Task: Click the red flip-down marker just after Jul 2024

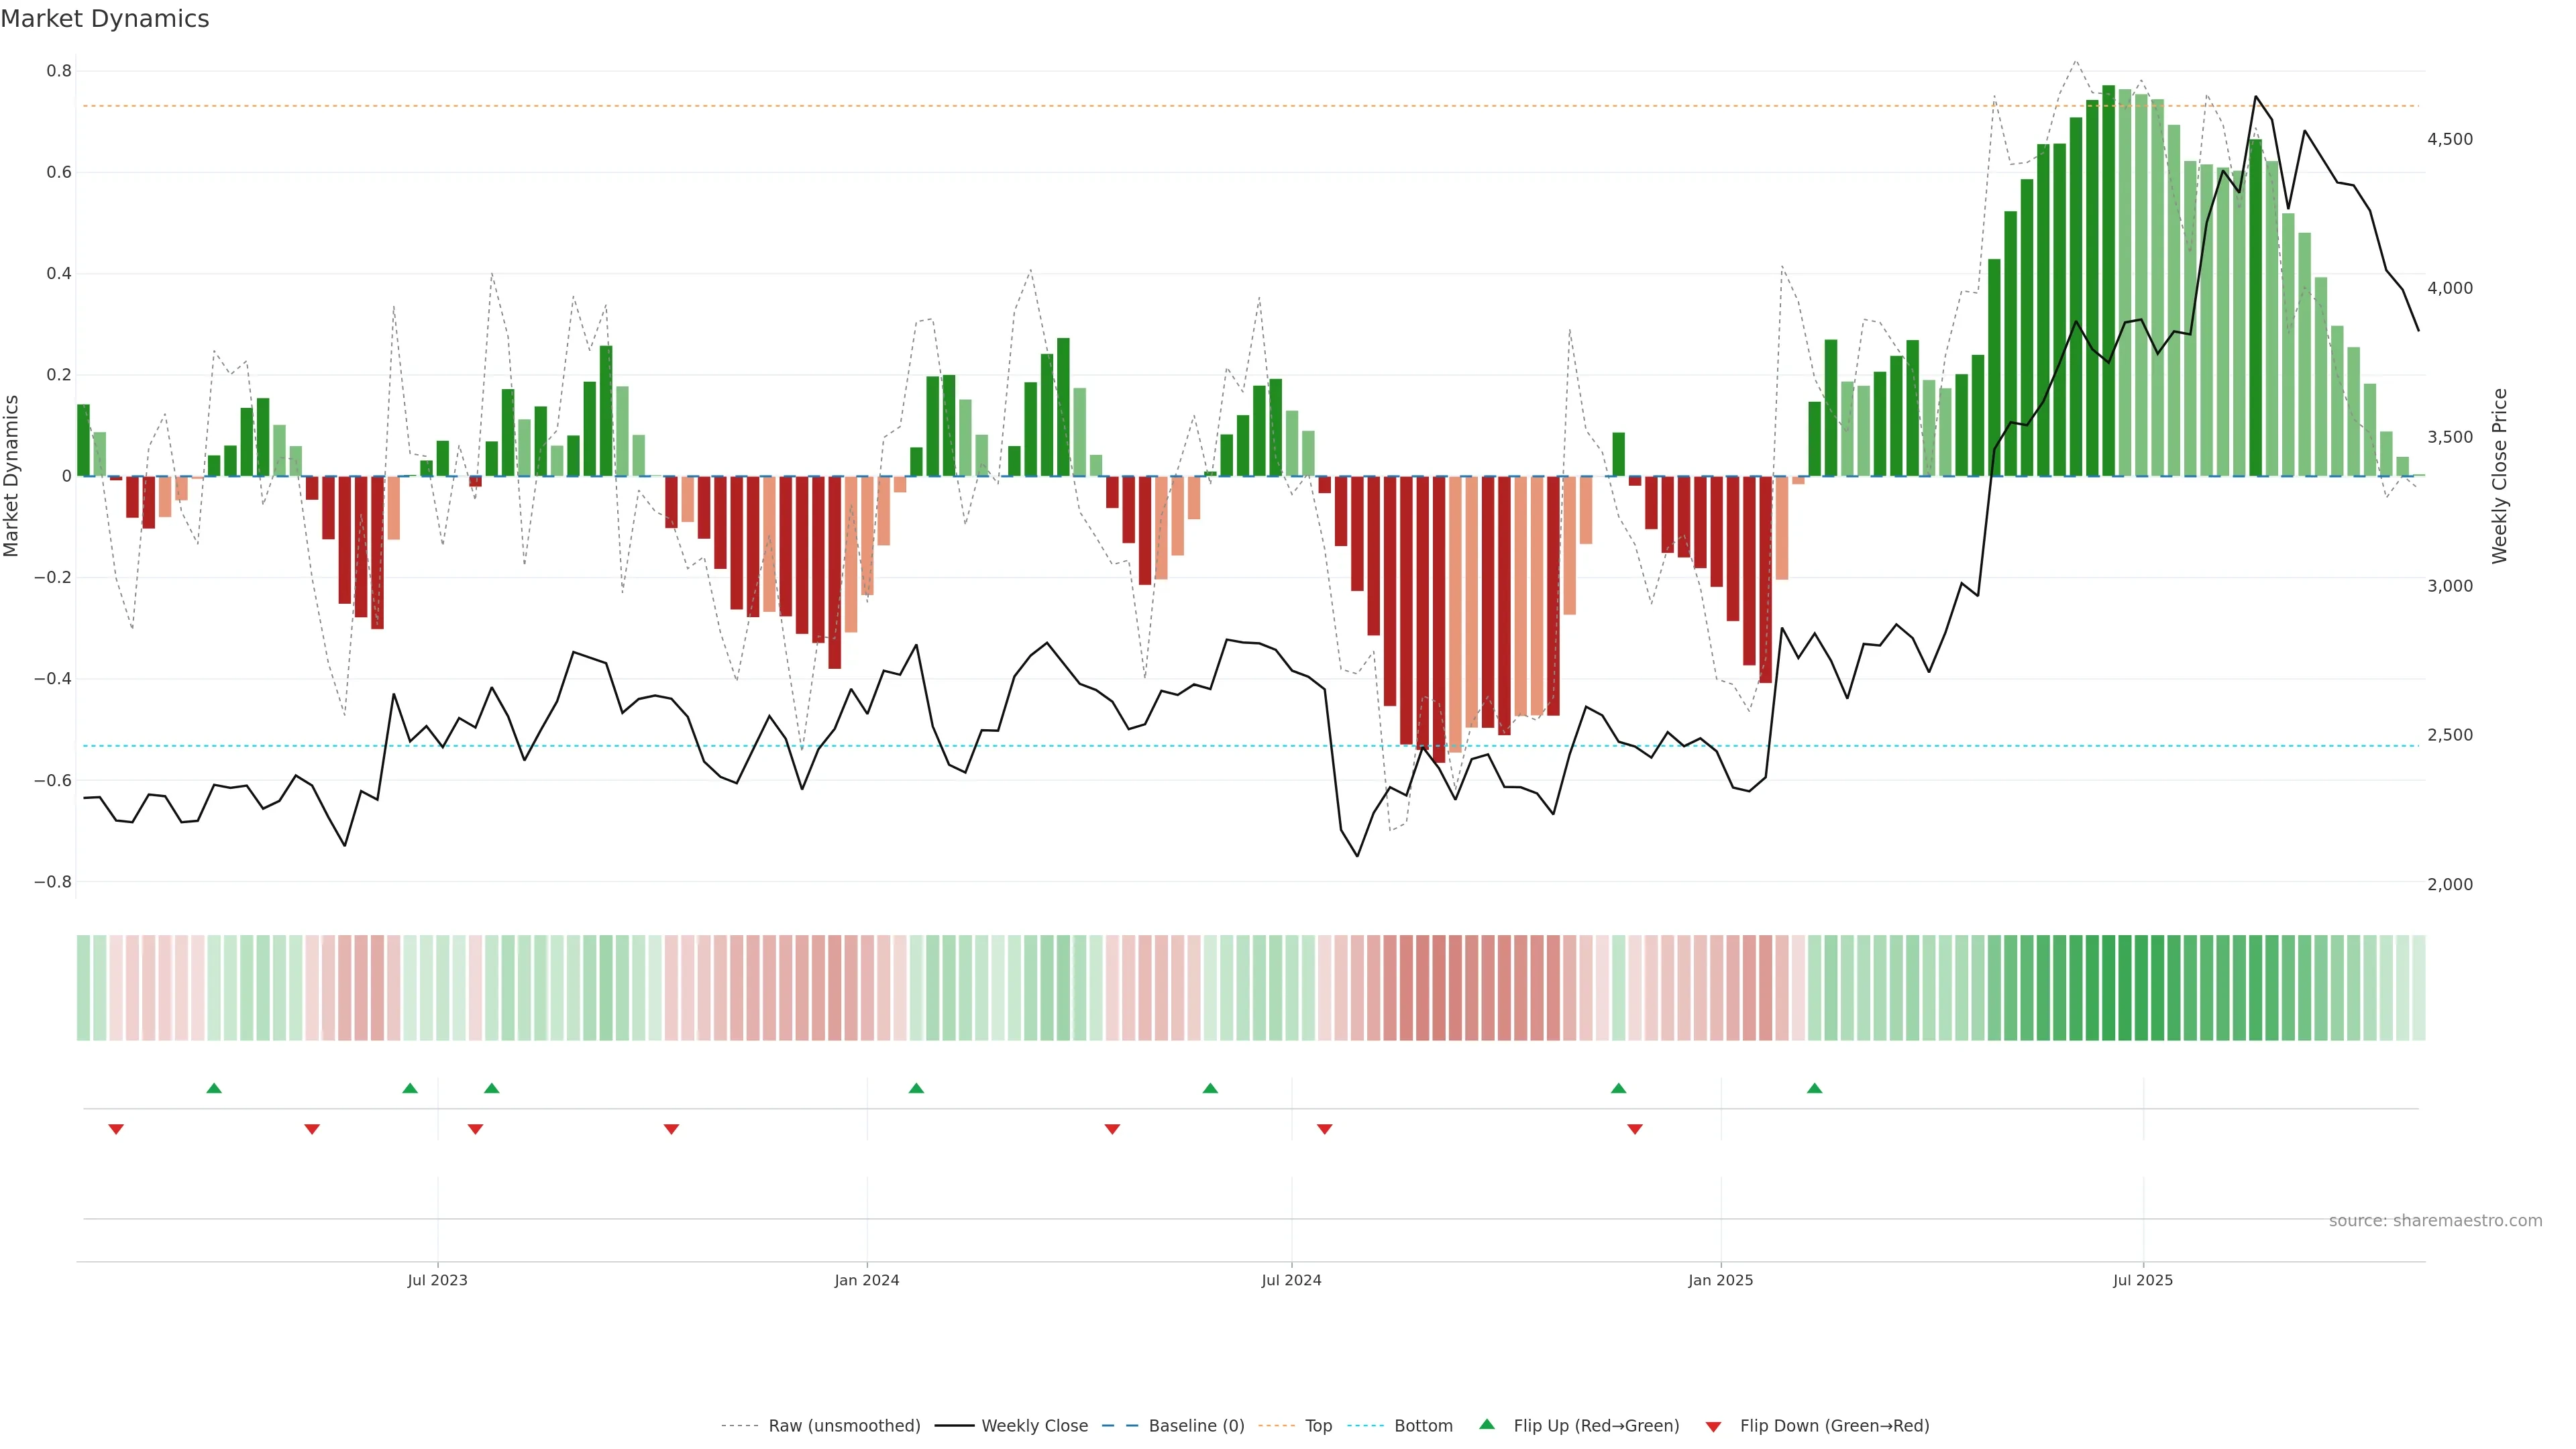Action: tap(1325, 1129)
